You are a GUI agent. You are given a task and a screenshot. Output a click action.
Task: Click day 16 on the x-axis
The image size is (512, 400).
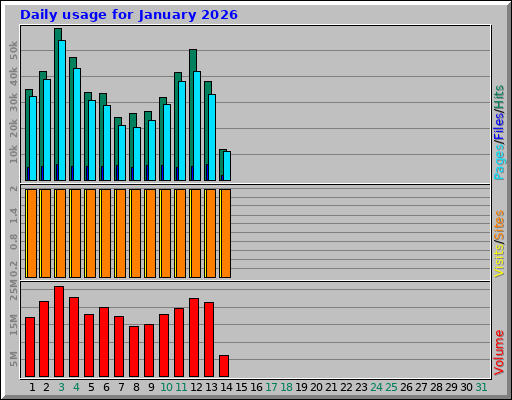tap(256, 387)
